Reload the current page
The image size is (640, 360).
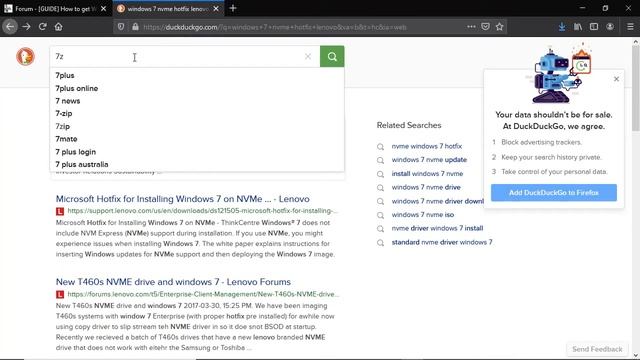tap(42, 27)
